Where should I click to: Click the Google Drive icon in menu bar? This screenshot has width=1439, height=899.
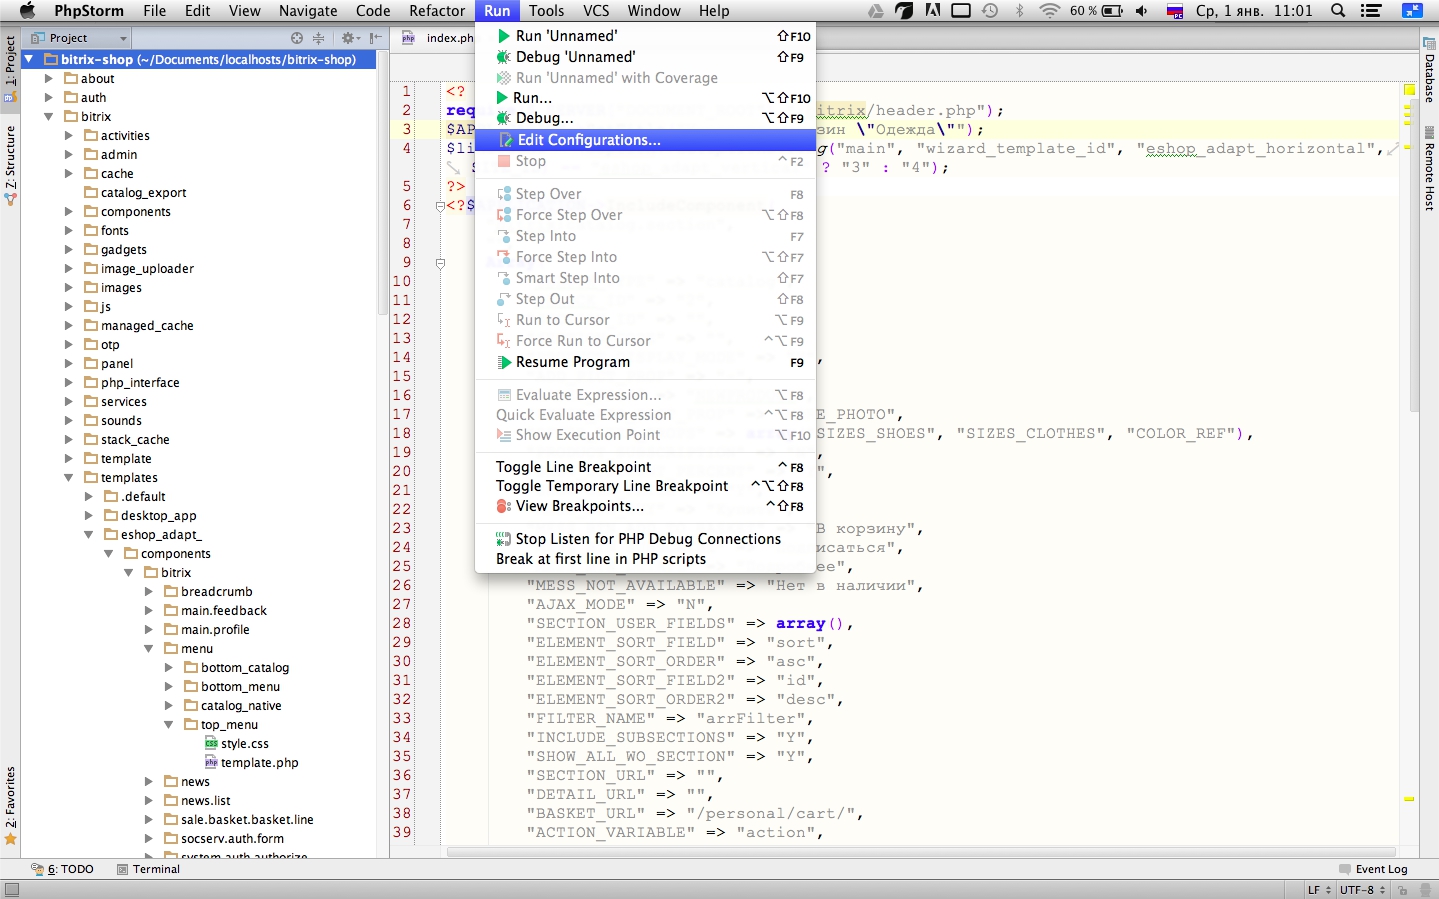875,11
